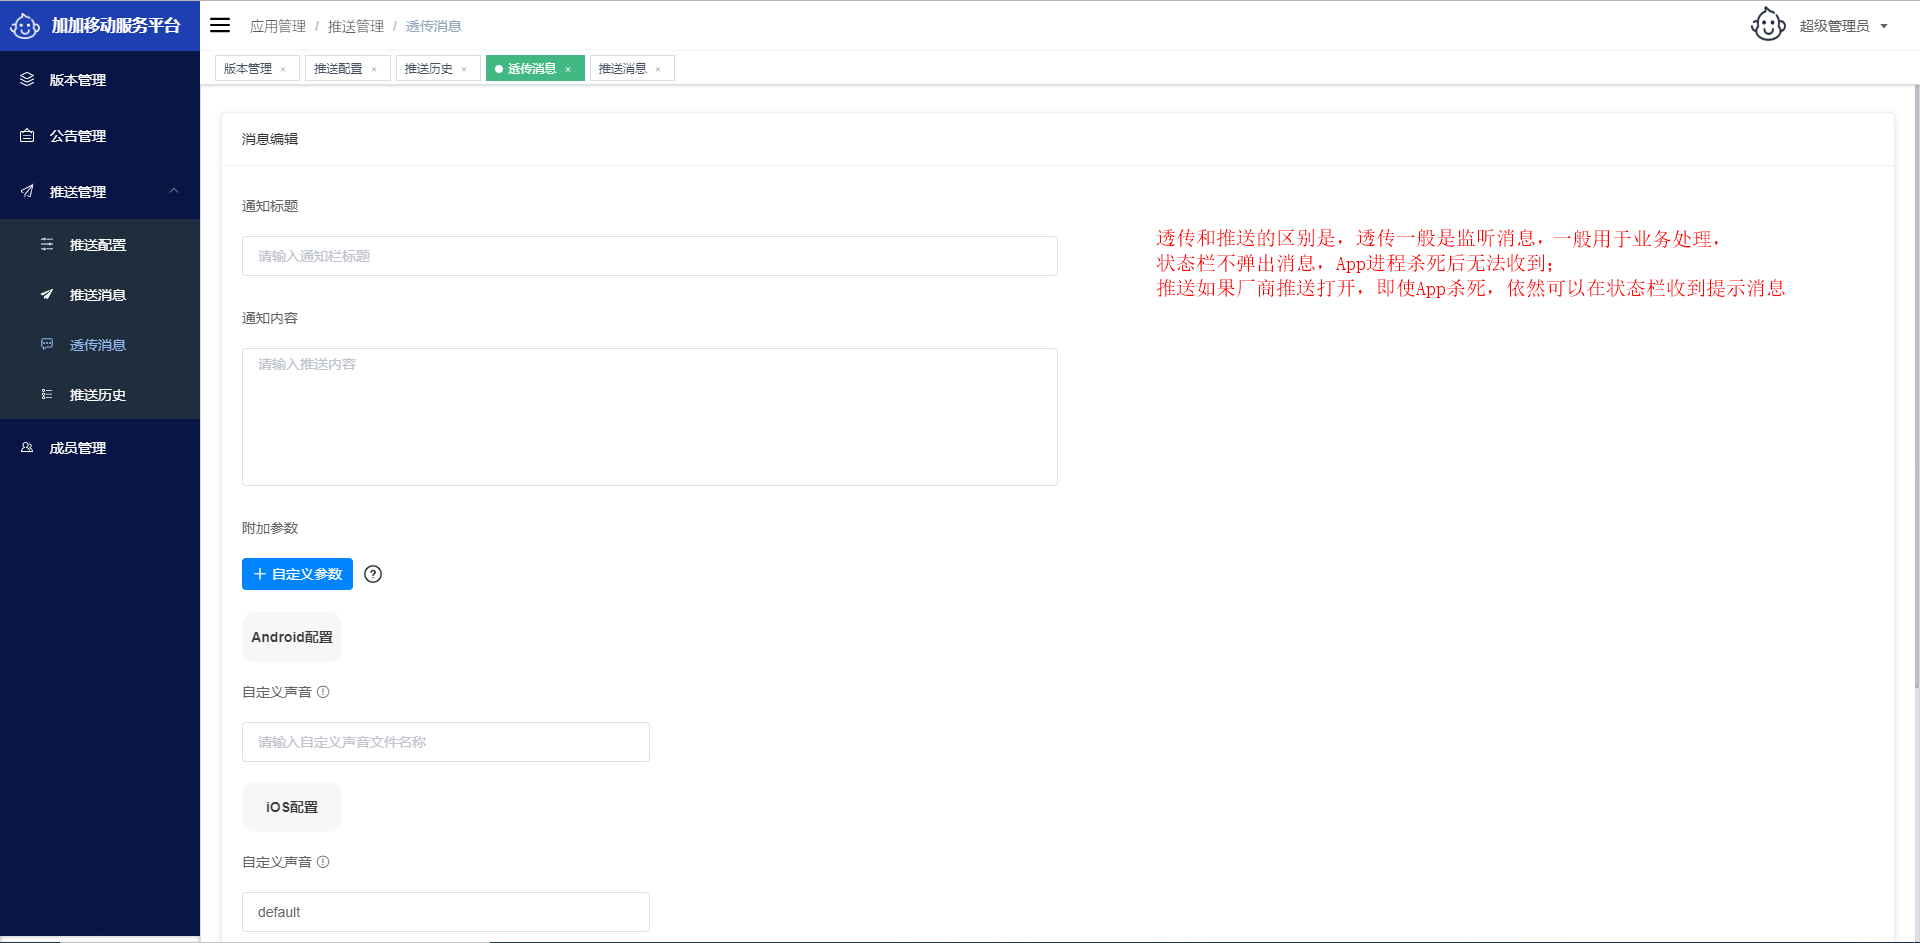
Task: Click the user avatar icon
Action: (x=1767, y=25)
